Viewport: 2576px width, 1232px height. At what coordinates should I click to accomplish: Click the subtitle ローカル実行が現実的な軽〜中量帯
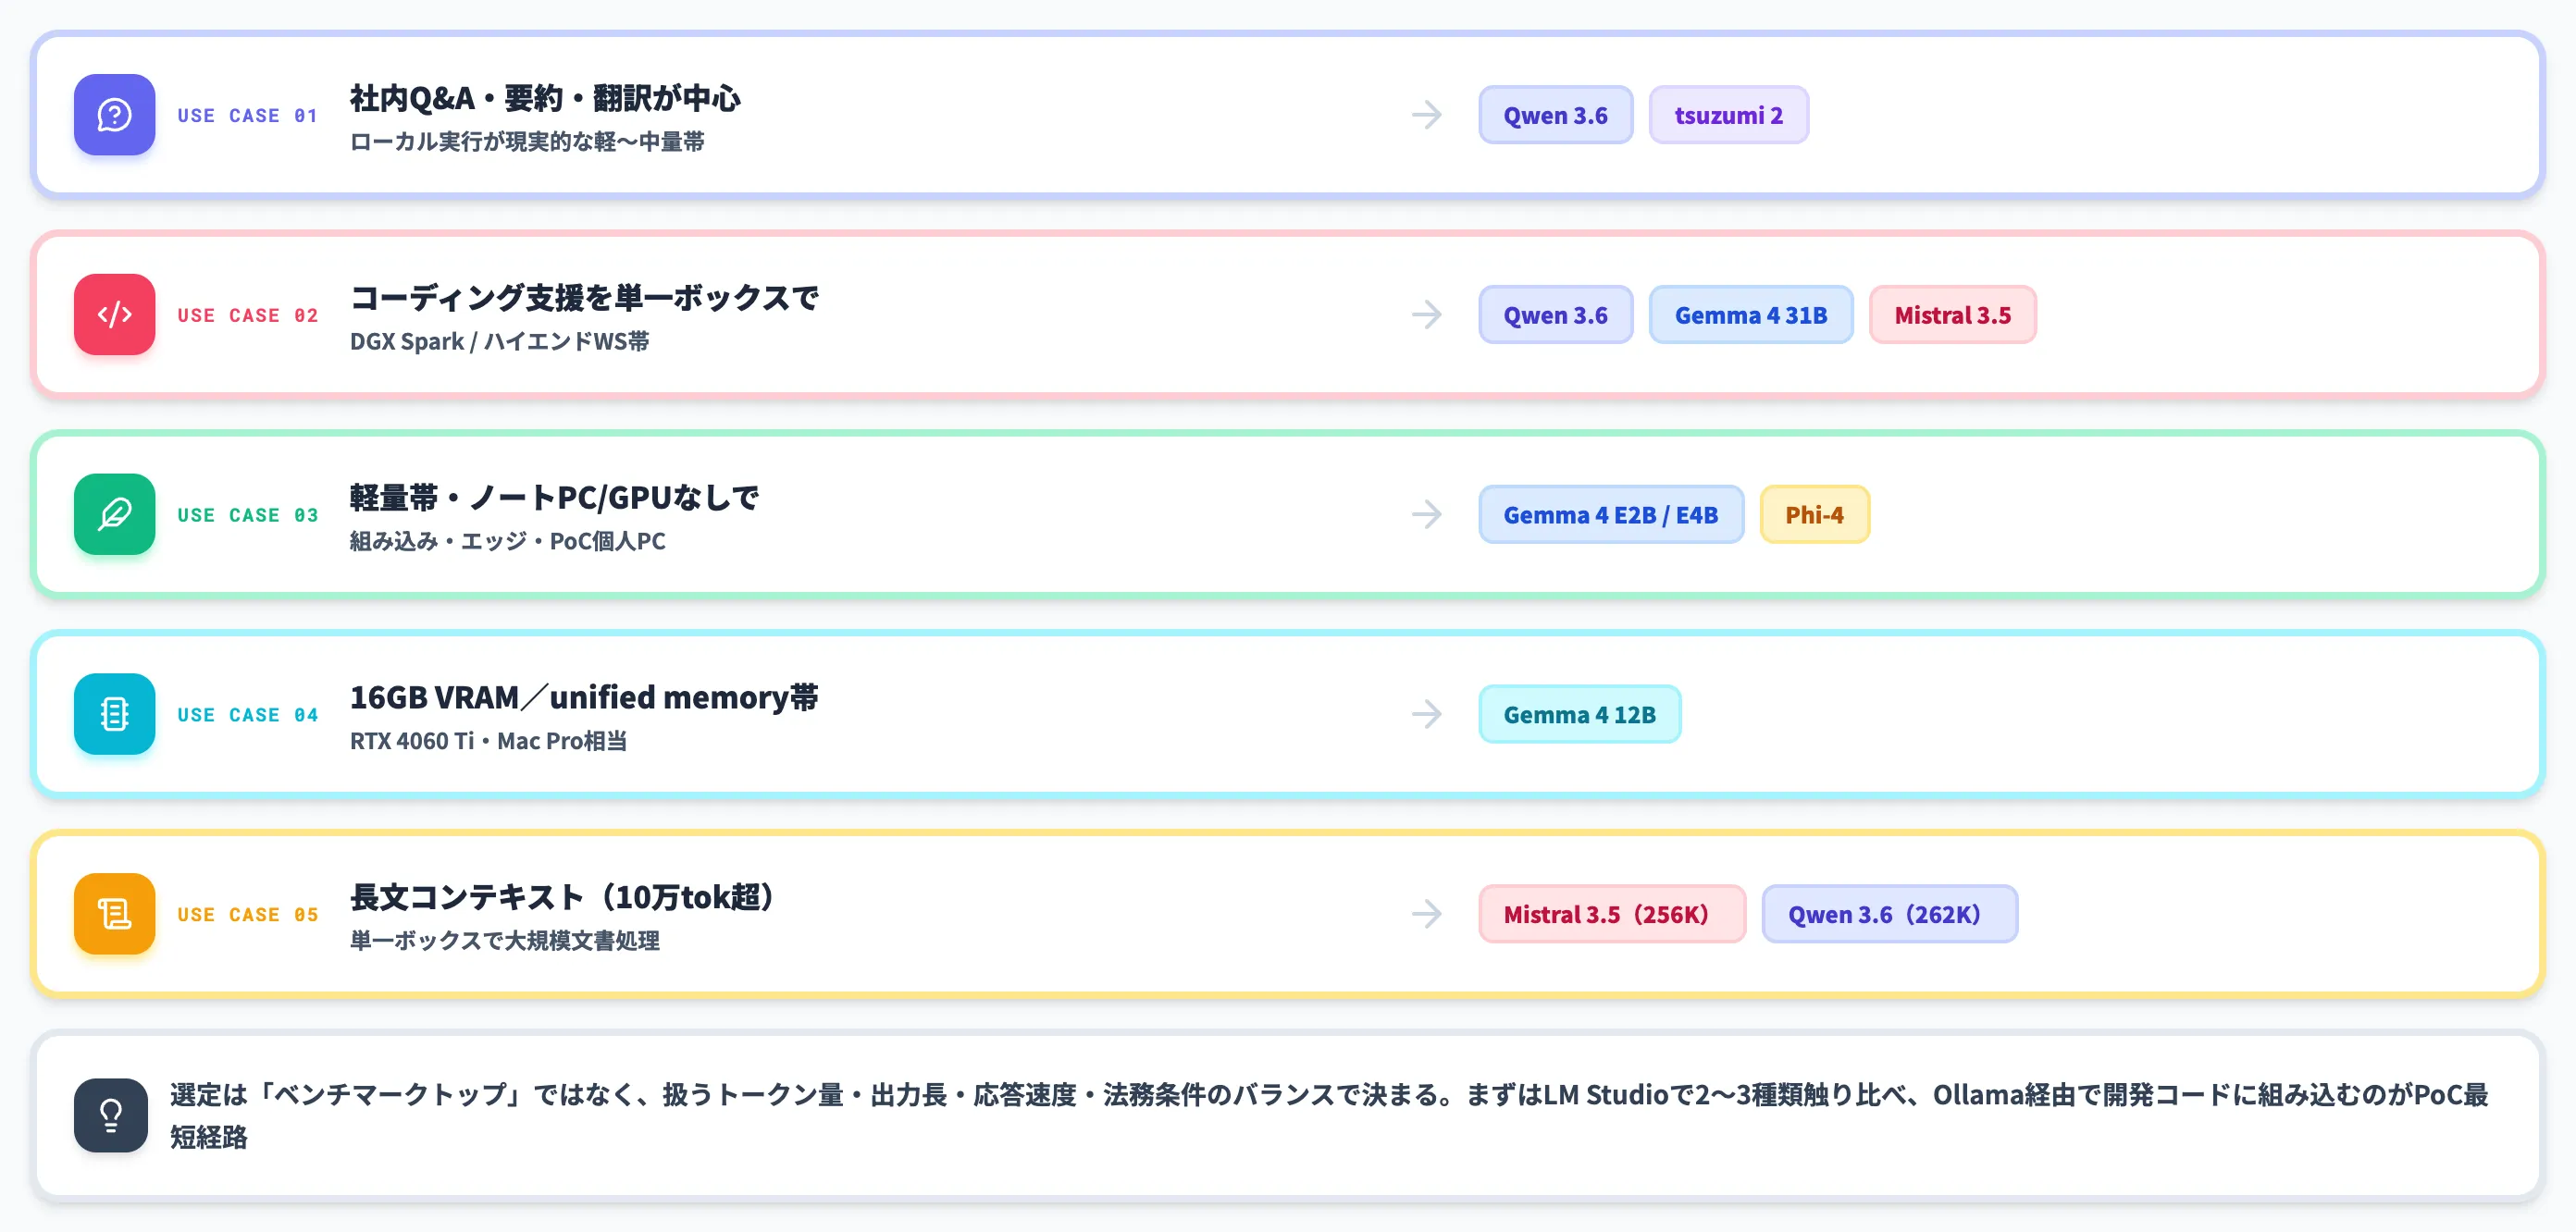click(x=527, y=142)
